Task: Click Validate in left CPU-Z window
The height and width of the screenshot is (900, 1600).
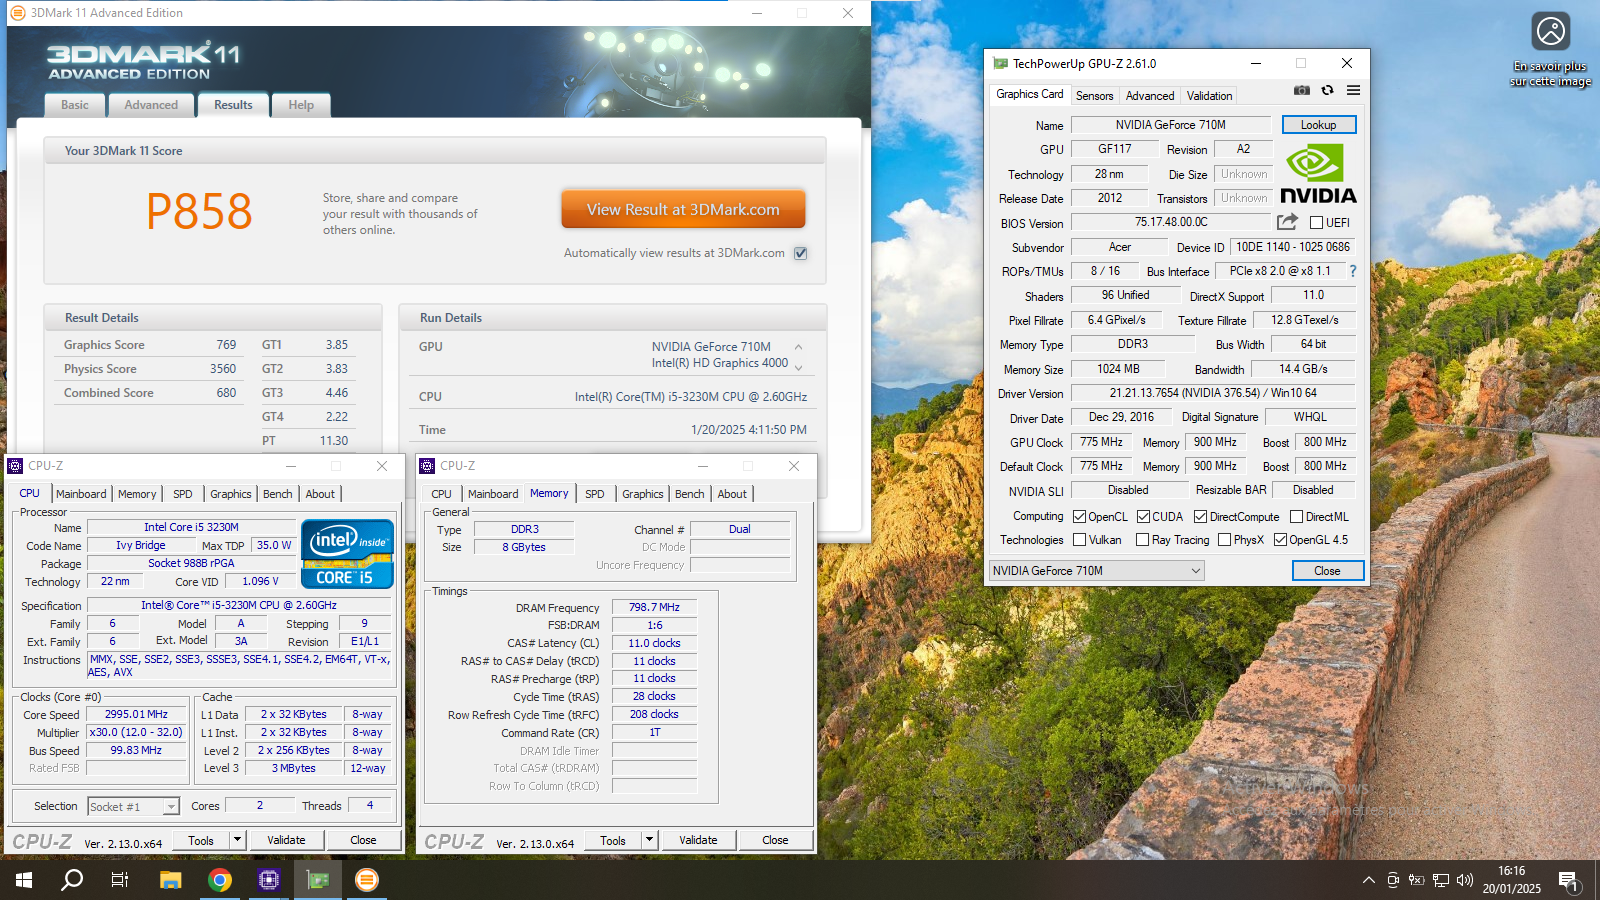Action: (x=286, y=840)
